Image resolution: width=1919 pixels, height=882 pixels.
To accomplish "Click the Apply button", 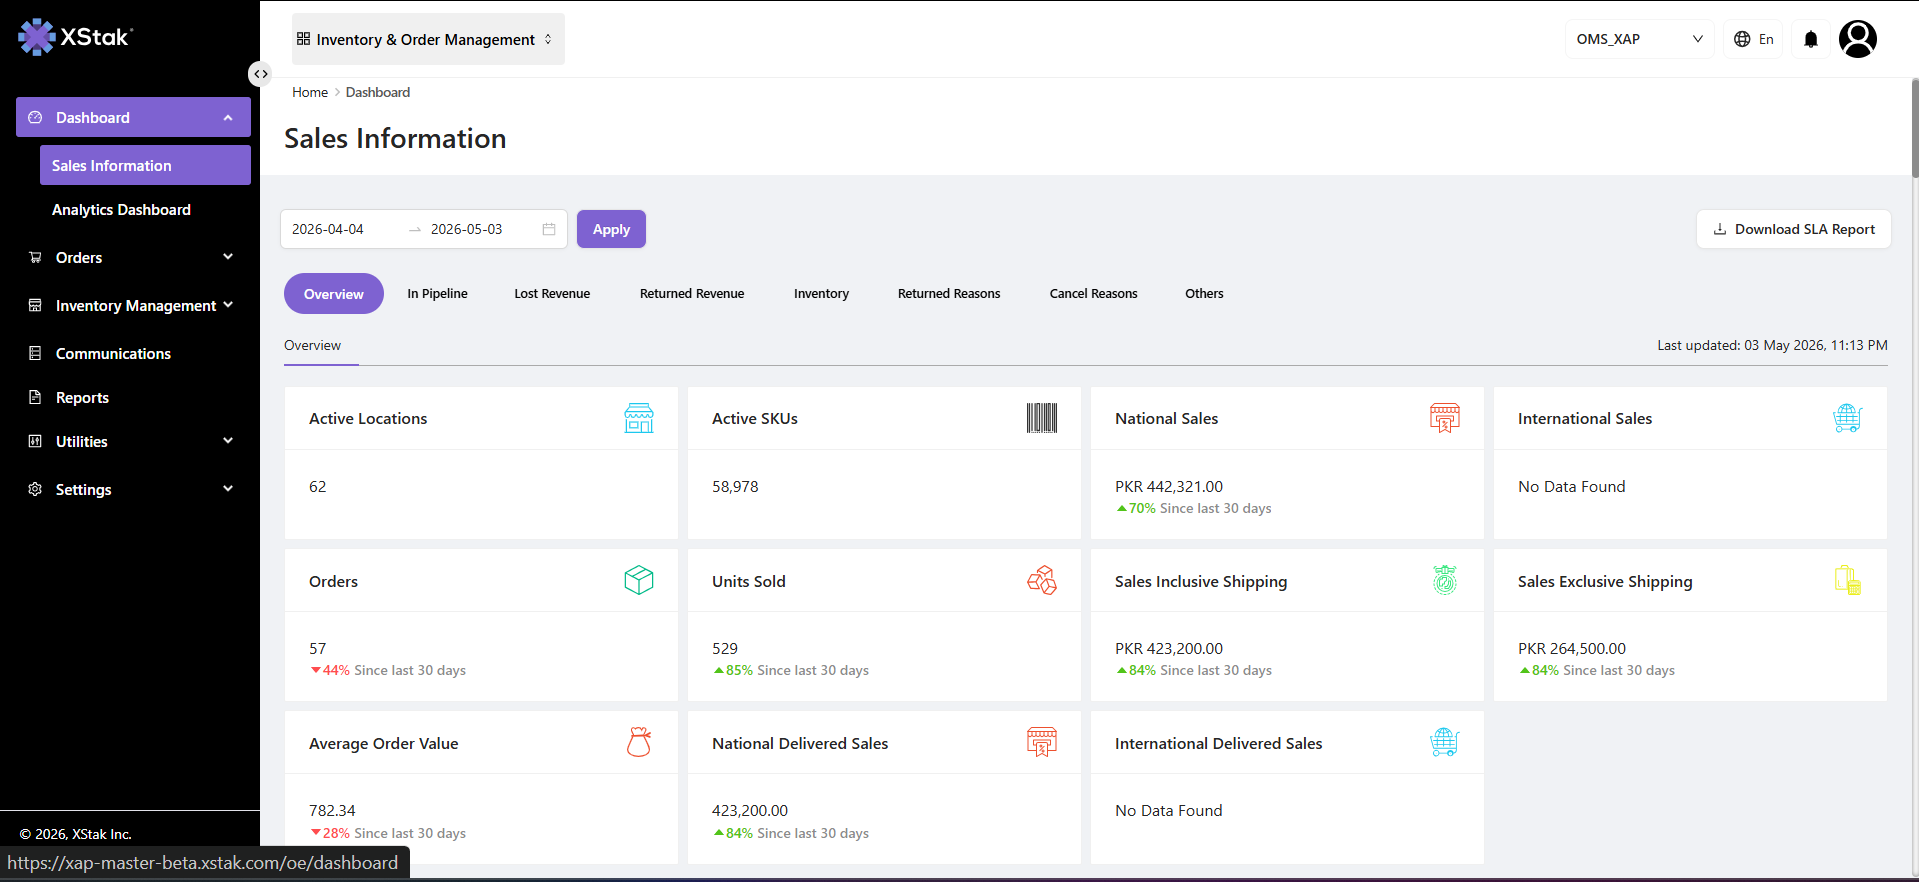I will point(611,229).
